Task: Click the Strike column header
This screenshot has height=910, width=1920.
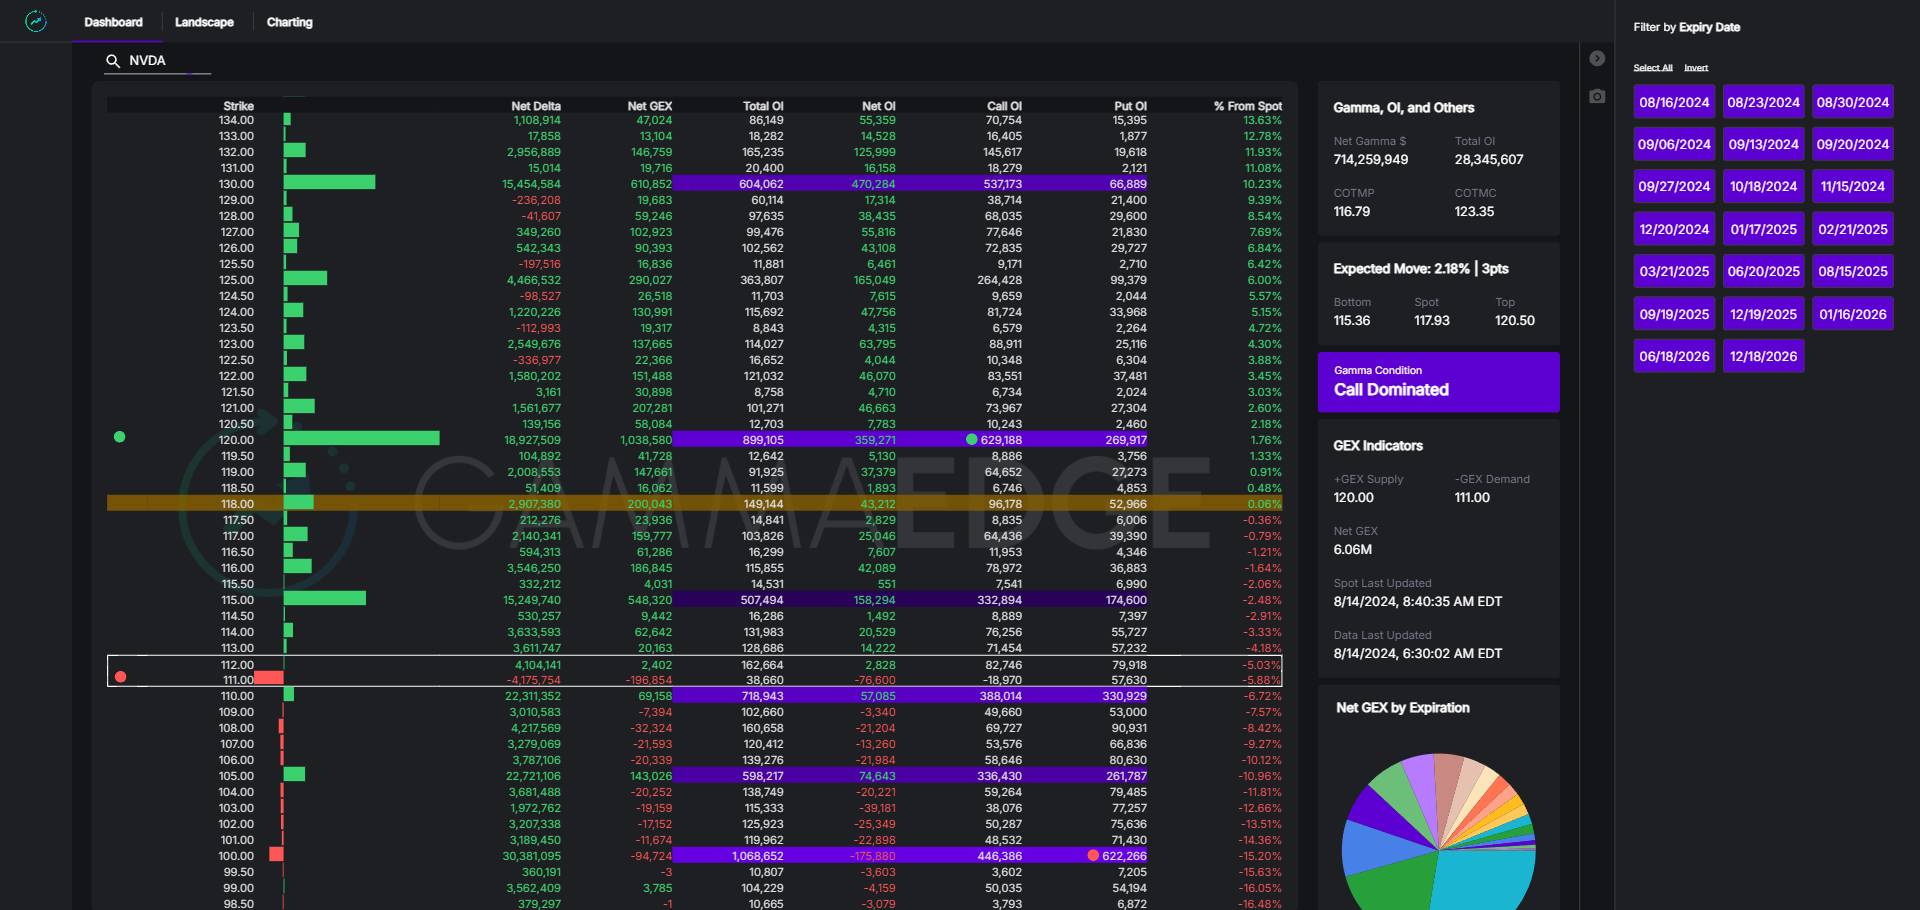Action: pos(238,106)
